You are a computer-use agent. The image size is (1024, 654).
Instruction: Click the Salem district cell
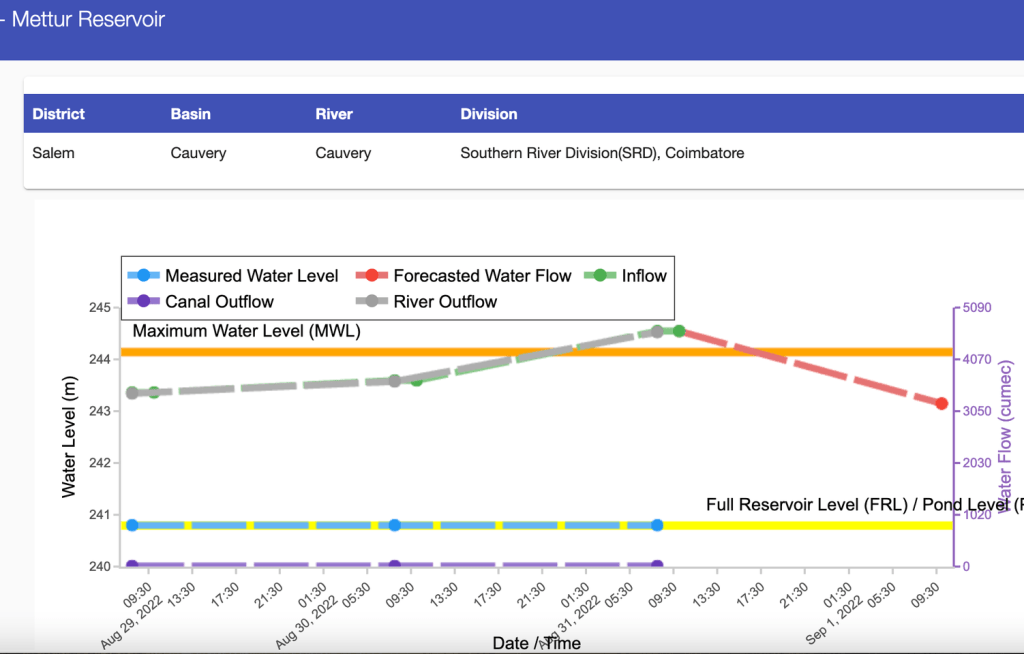[54, 153]
